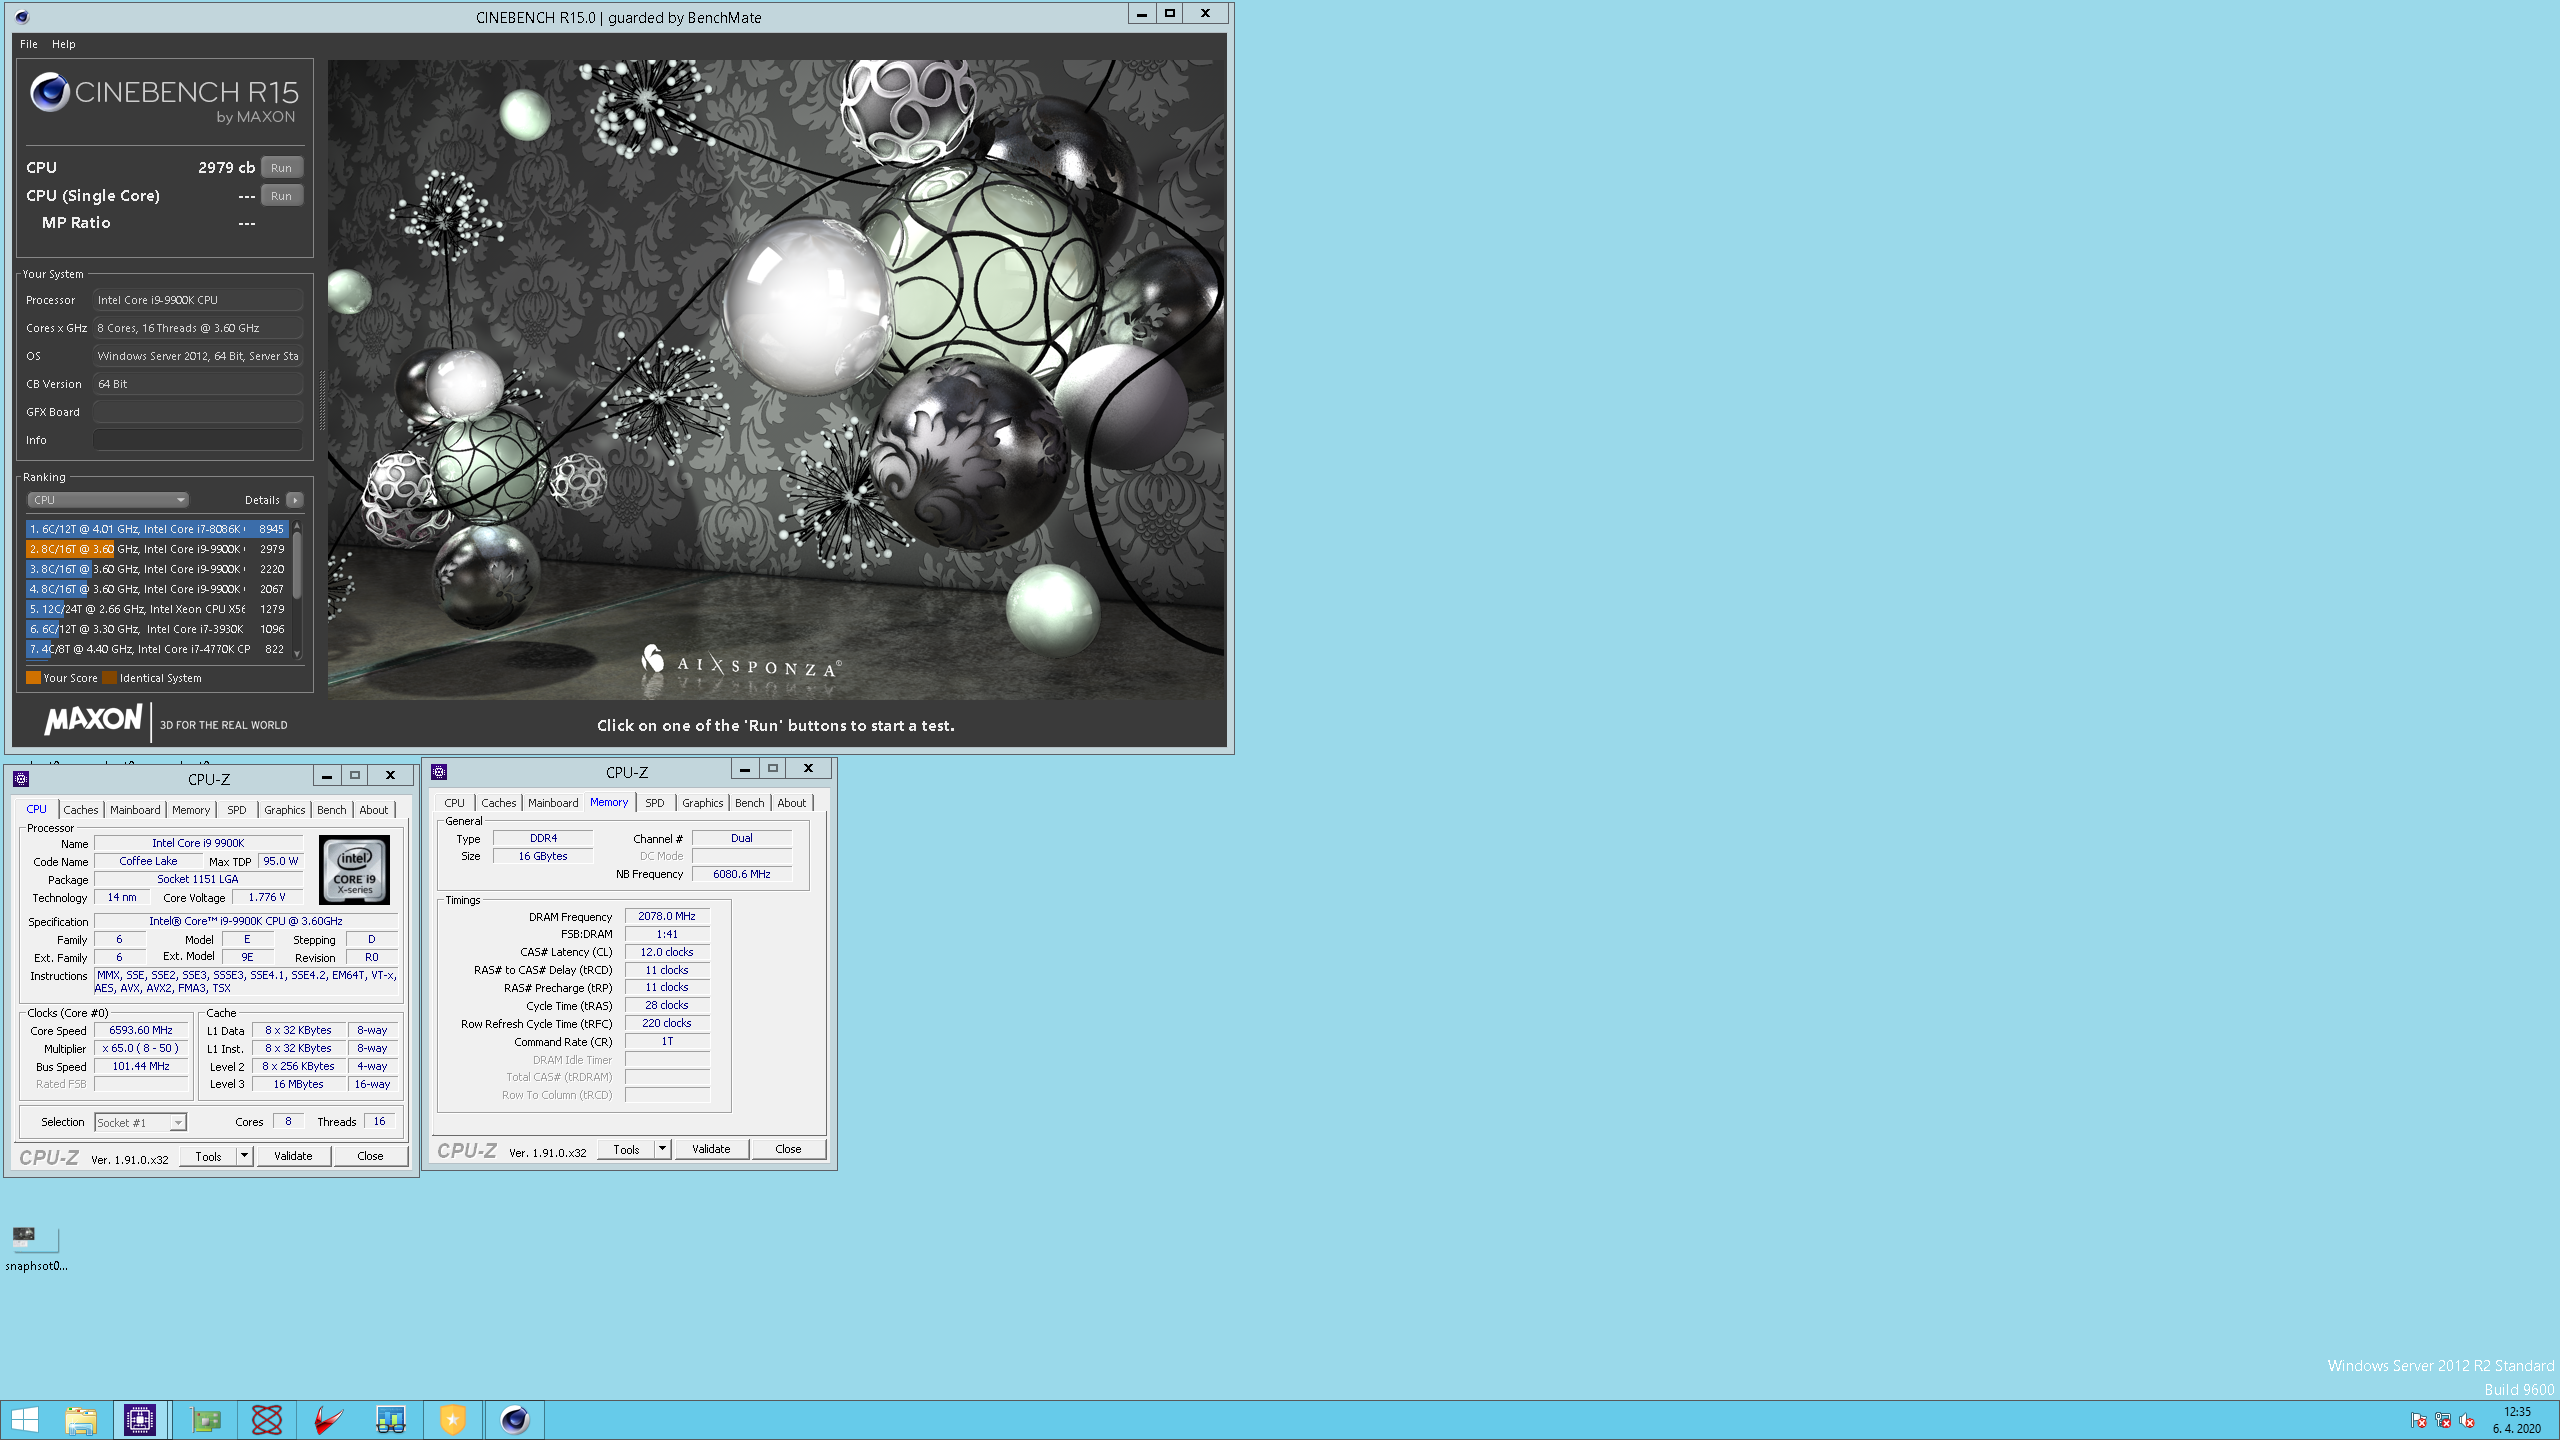
Task: Click the Info text field in Your System
Action: 198,440
